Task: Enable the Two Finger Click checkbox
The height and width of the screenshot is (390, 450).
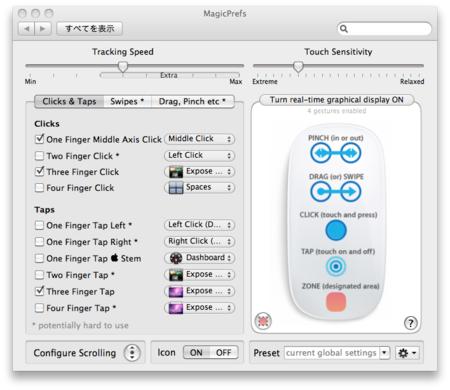Action: pyautogui.click(x=39, y=156)
